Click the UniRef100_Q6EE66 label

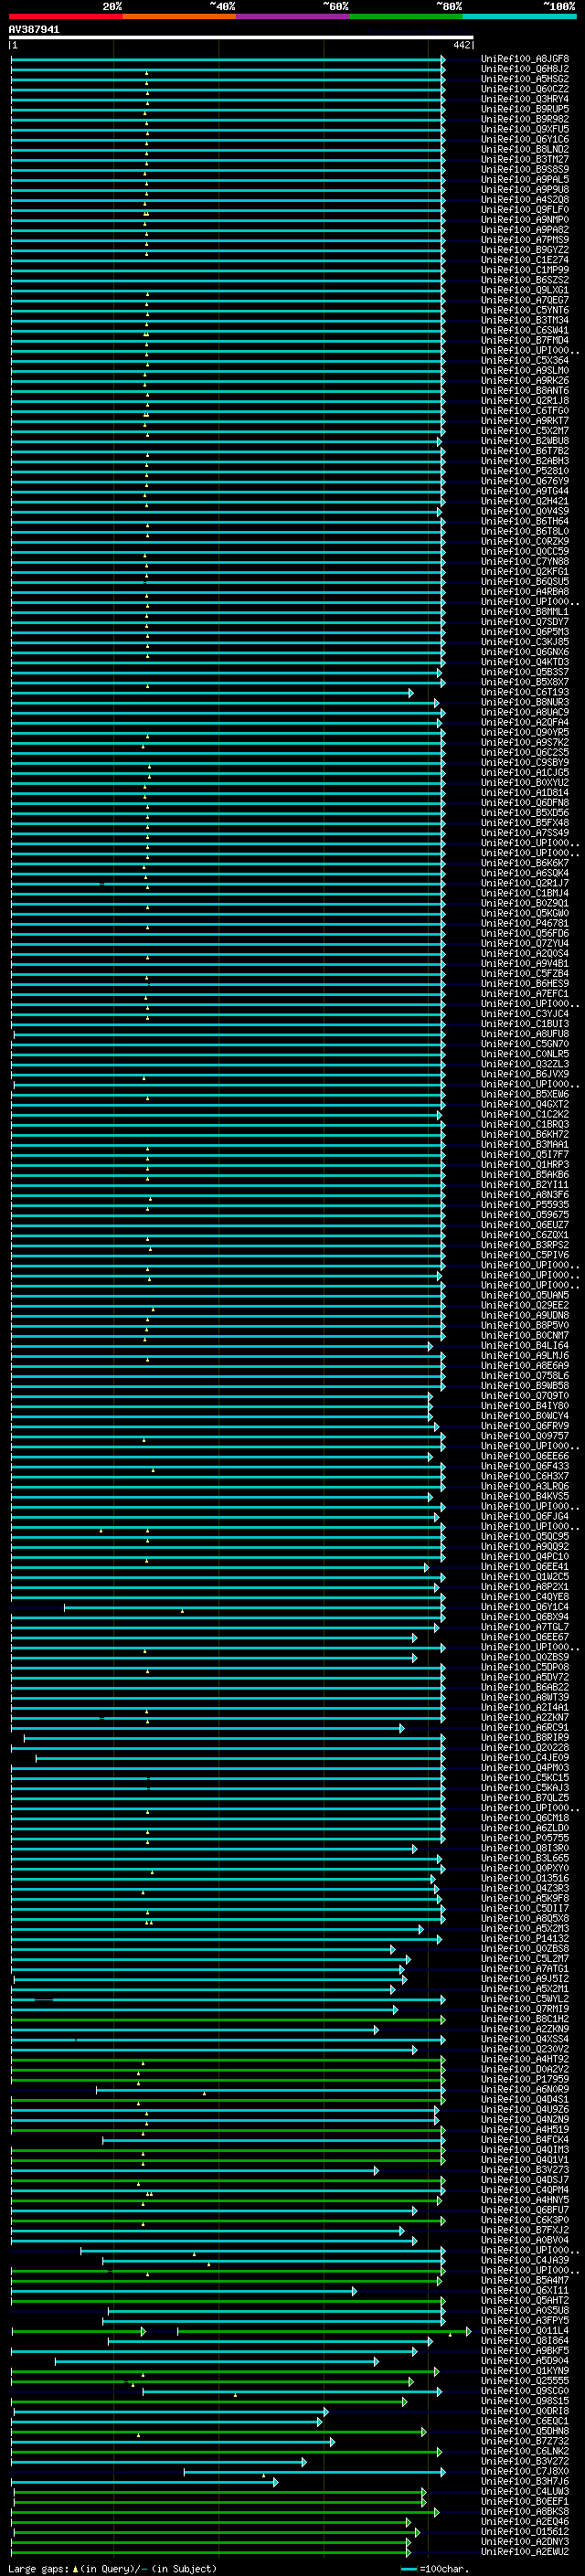coord(525,1456)
